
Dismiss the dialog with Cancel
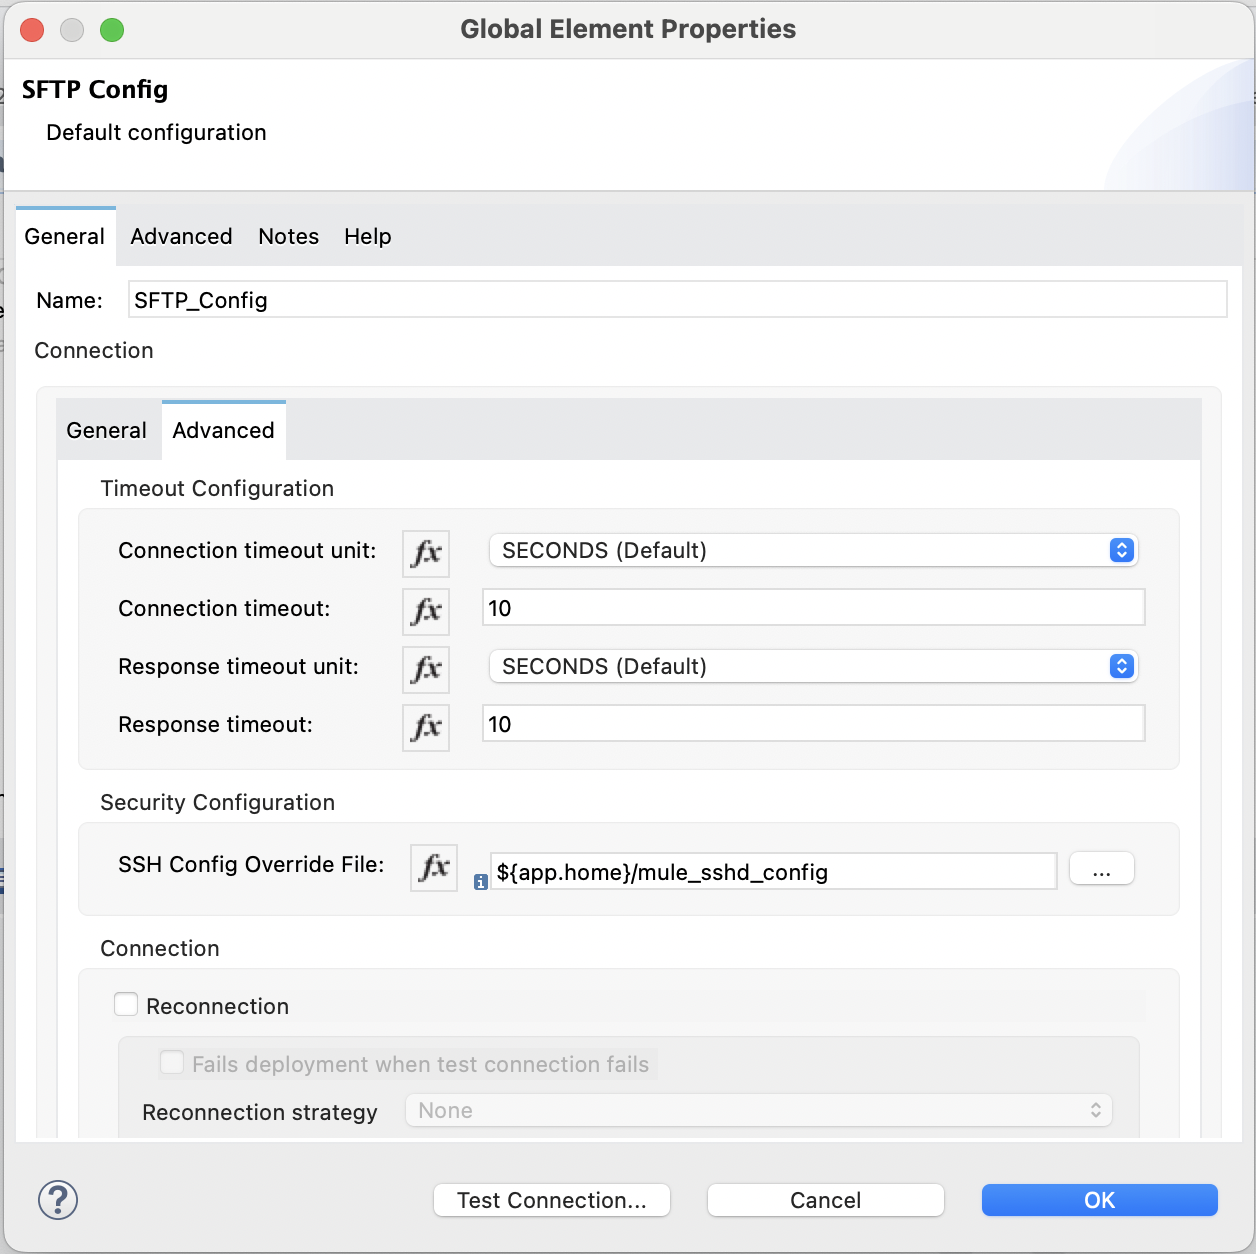(x=824, y=1200)
